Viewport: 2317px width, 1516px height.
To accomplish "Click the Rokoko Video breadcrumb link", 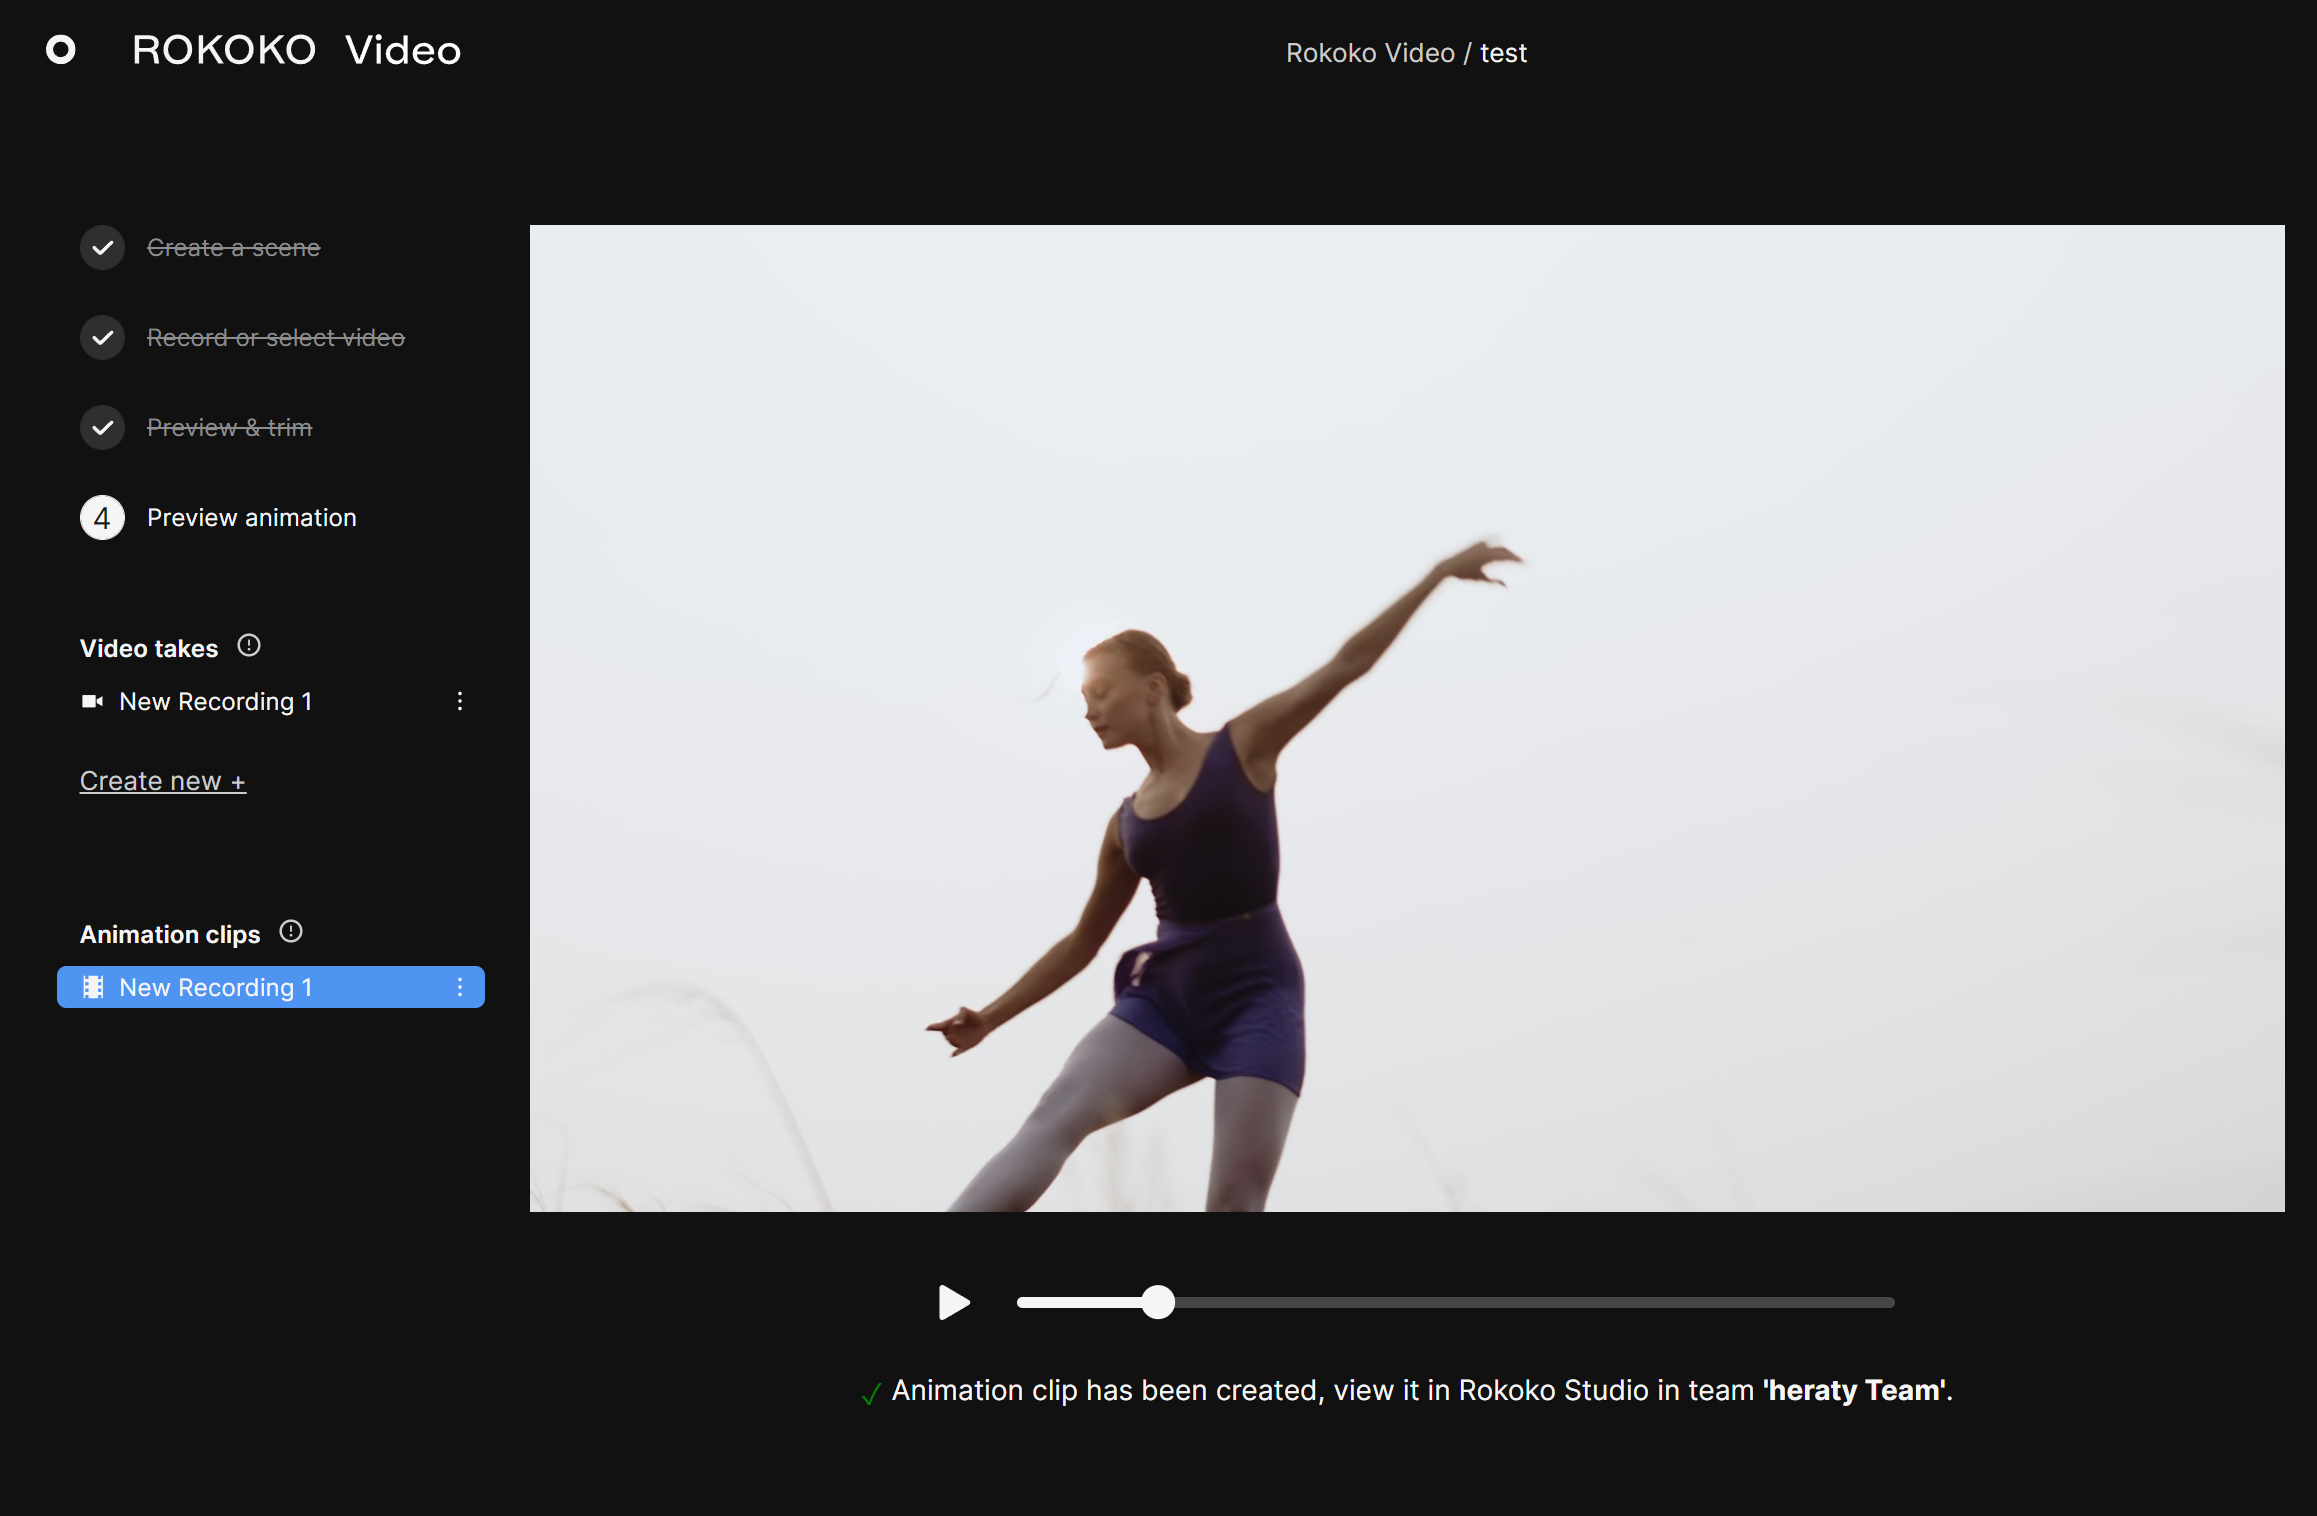I will pos(1369,53).
